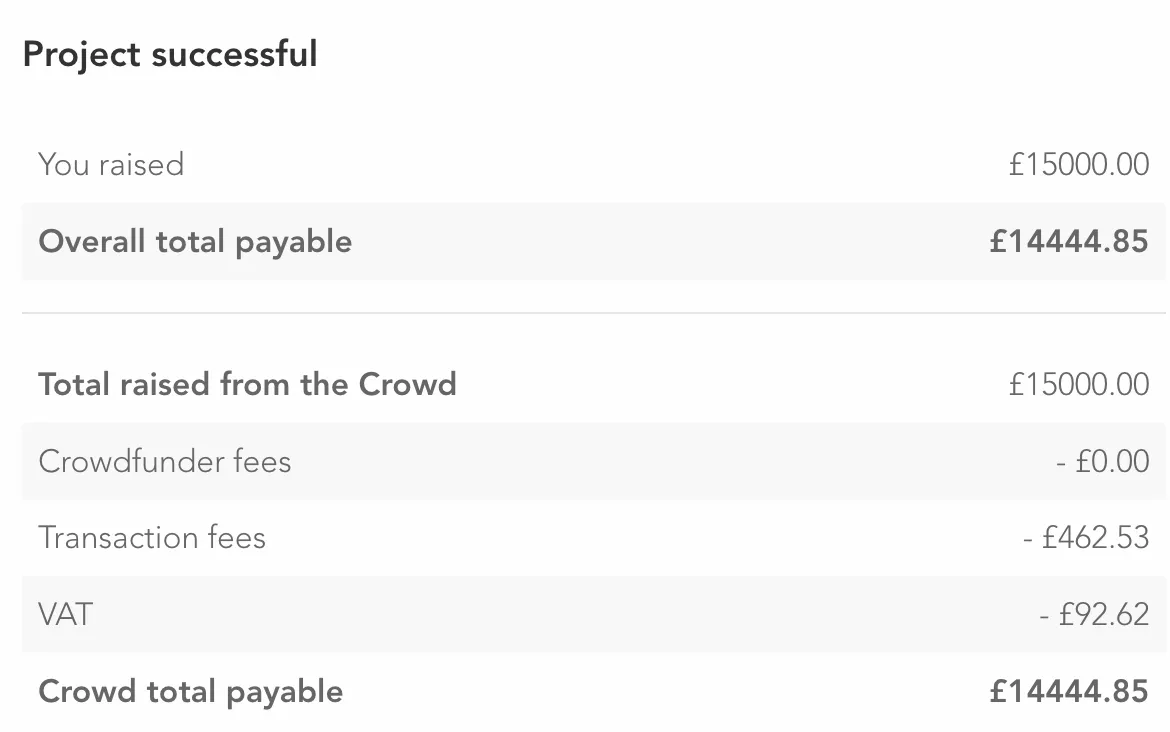Select the 'Total raised from the Crowd' label
Image resolution: width=1170 pixels, height=732 pixels.
(x=247, y=384)
